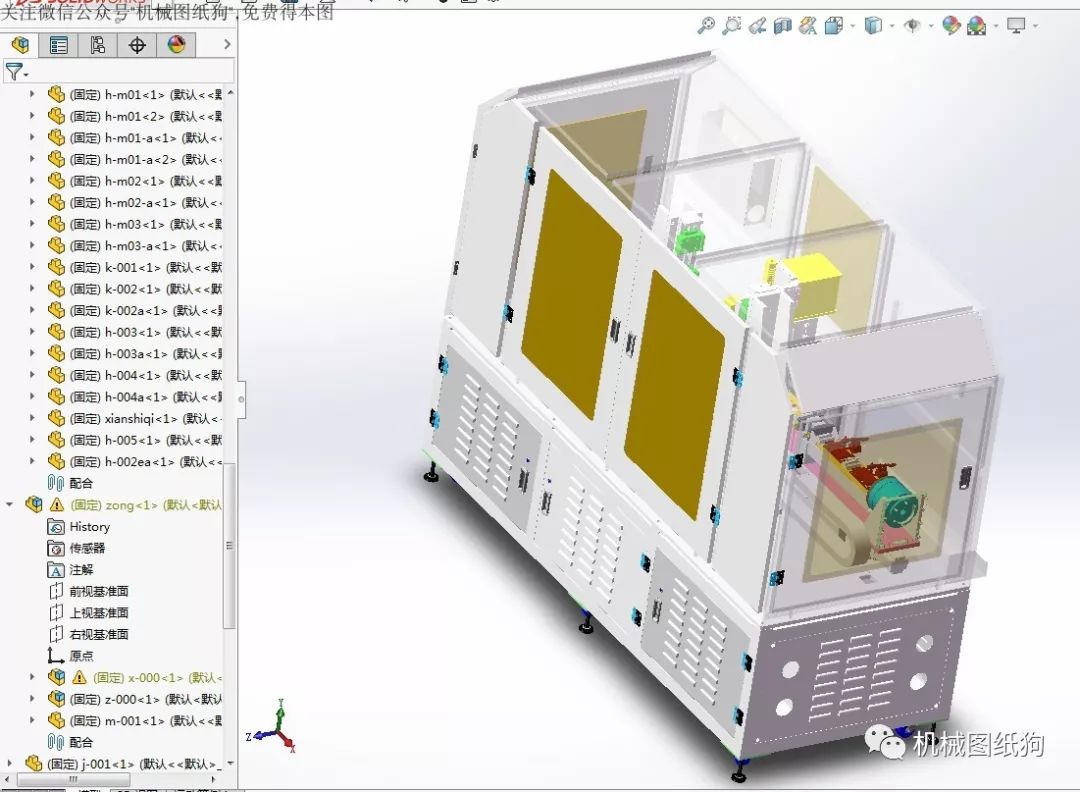Click the Display Style icon

873,26
